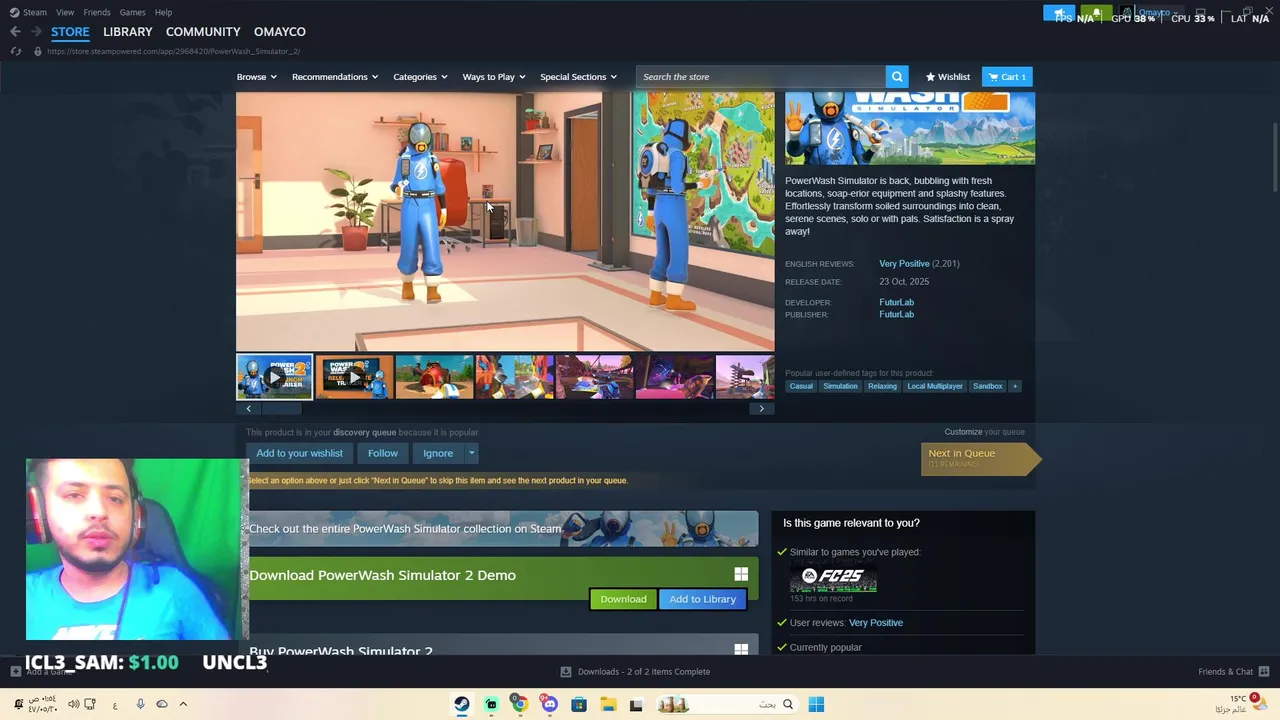Screen dimensions: 1280x720
Task: Select the fourth screenshot thumbnail
Action: click(x=514, y=377)
